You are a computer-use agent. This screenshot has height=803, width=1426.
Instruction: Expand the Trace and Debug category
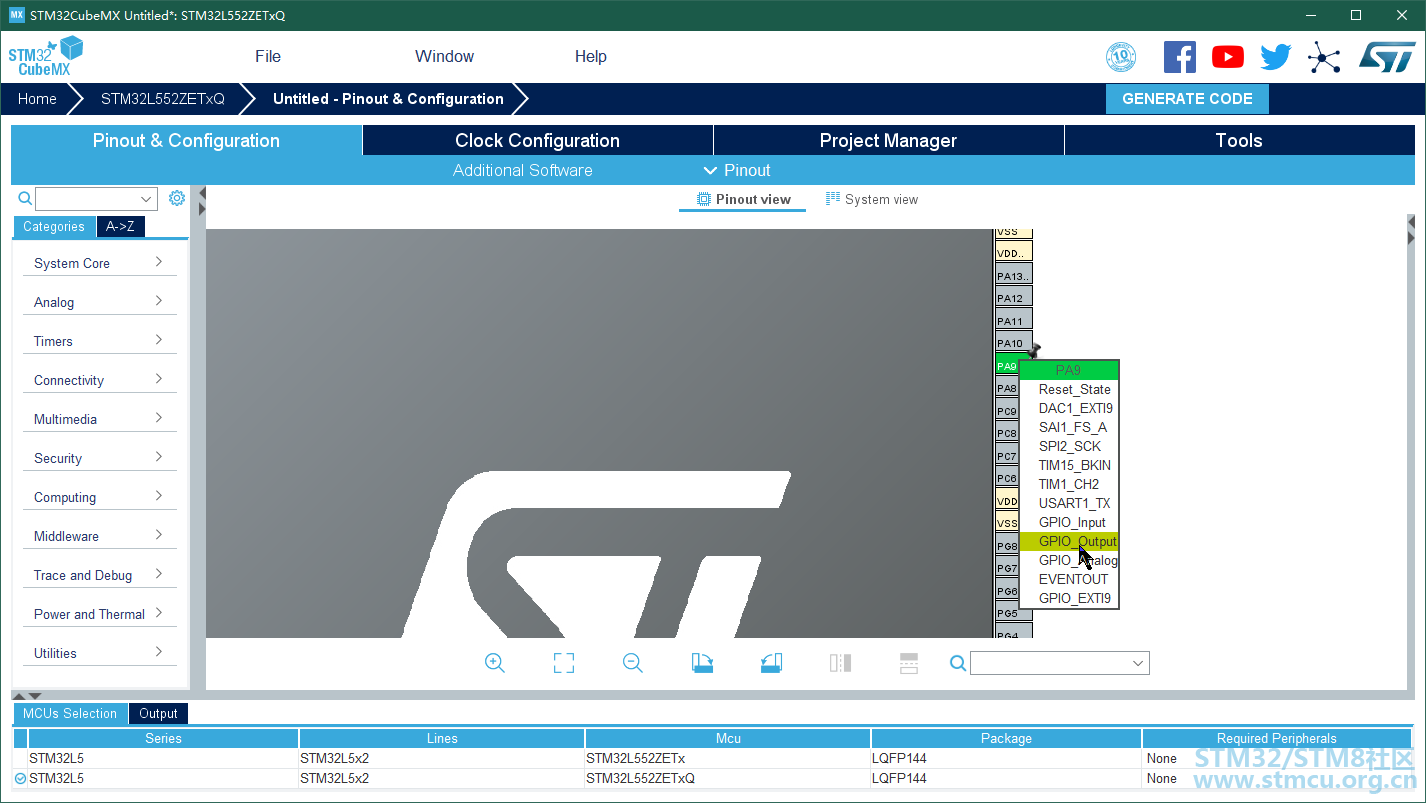[99, 575]
